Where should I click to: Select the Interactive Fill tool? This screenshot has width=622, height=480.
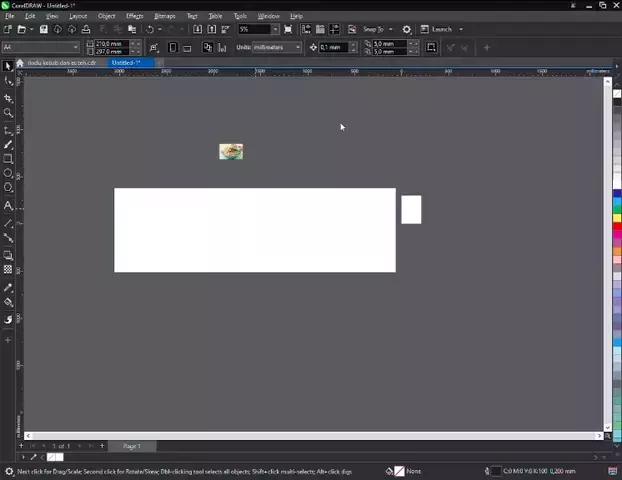(x=8, y=302)
